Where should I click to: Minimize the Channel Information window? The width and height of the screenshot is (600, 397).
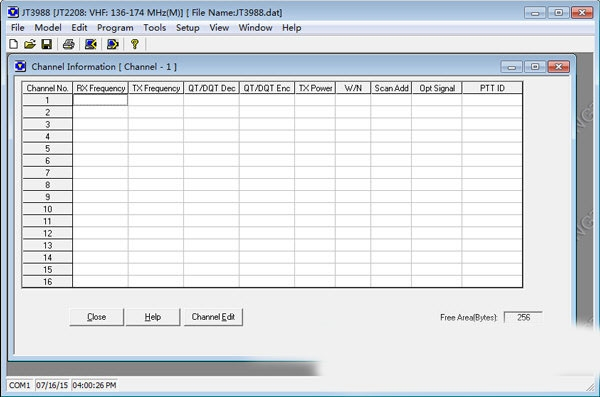512,67
